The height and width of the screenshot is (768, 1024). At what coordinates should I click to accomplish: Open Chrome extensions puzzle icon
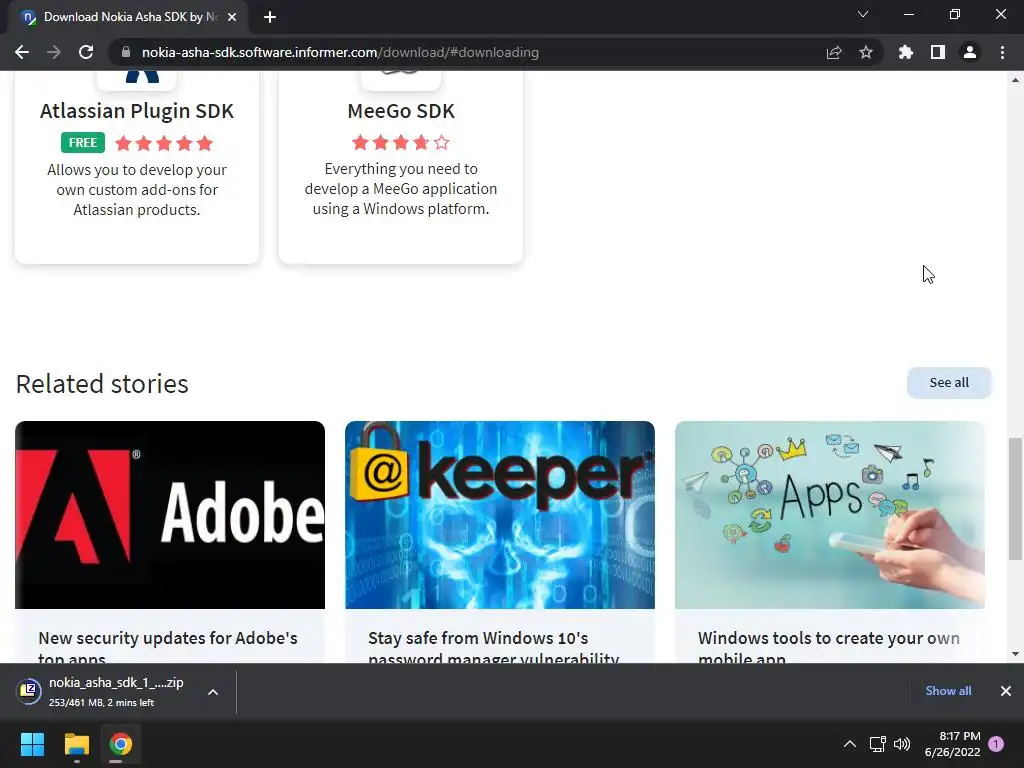click(906, 52)
